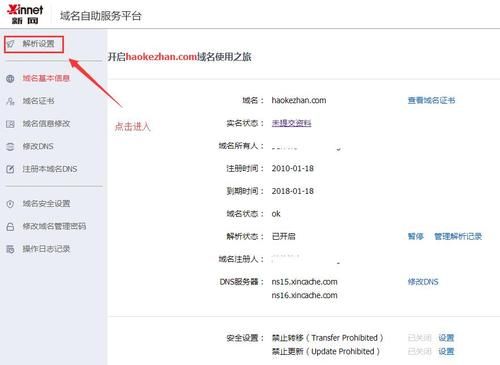
Task: Click the DNS服务器 field label
Action: point(241,282)
